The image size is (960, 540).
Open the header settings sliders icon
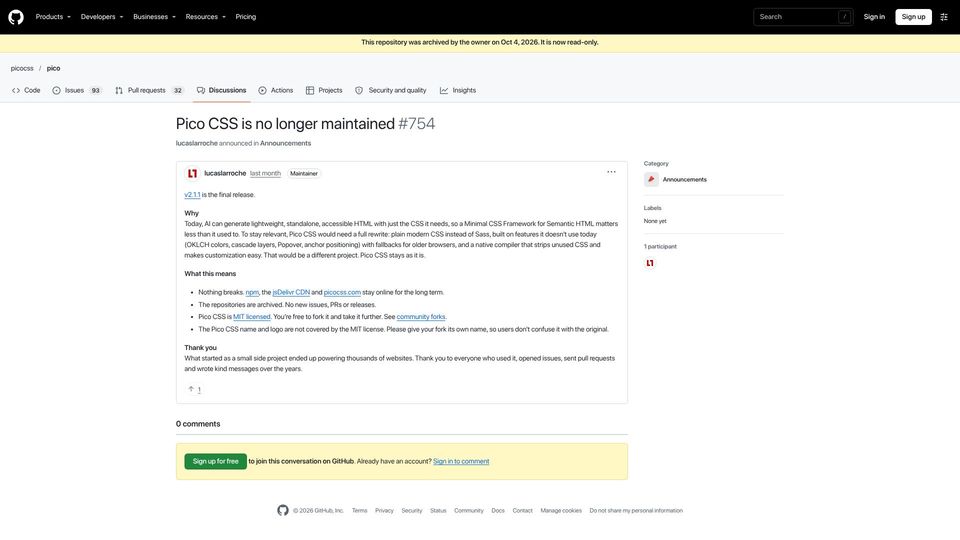(x=944, y=17)
